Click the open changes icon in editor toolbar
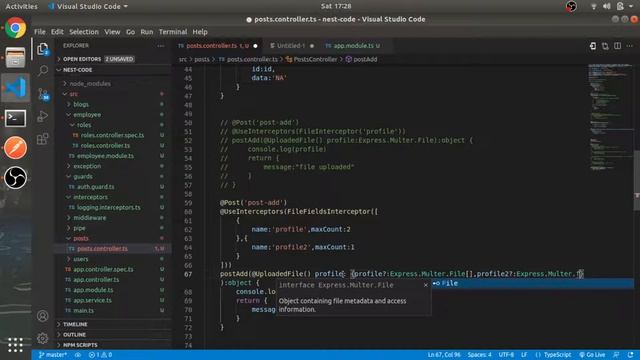Image resolution: width=640 pixels, height=360 pixels. click(605, 46)
